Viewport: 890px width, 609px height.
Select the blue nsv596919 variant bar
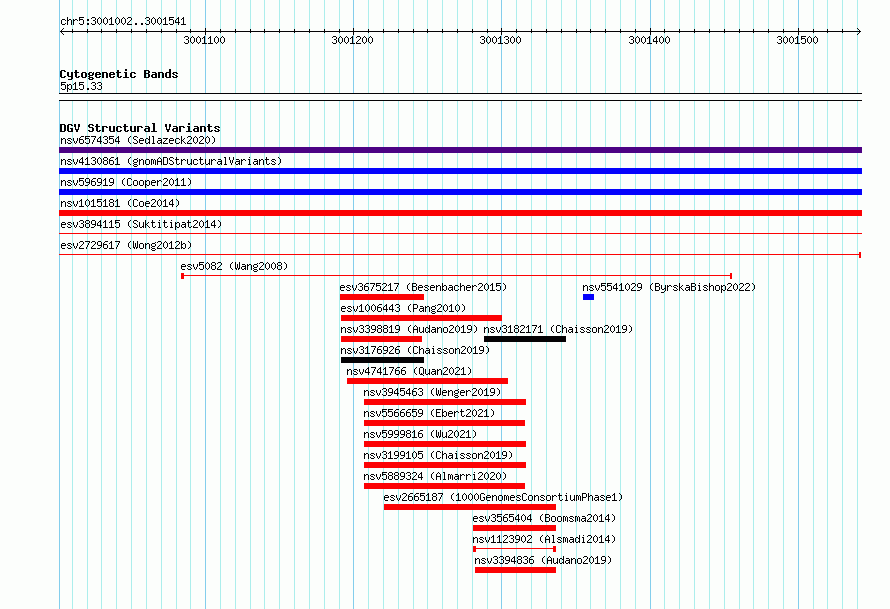(x=460, y=192)
